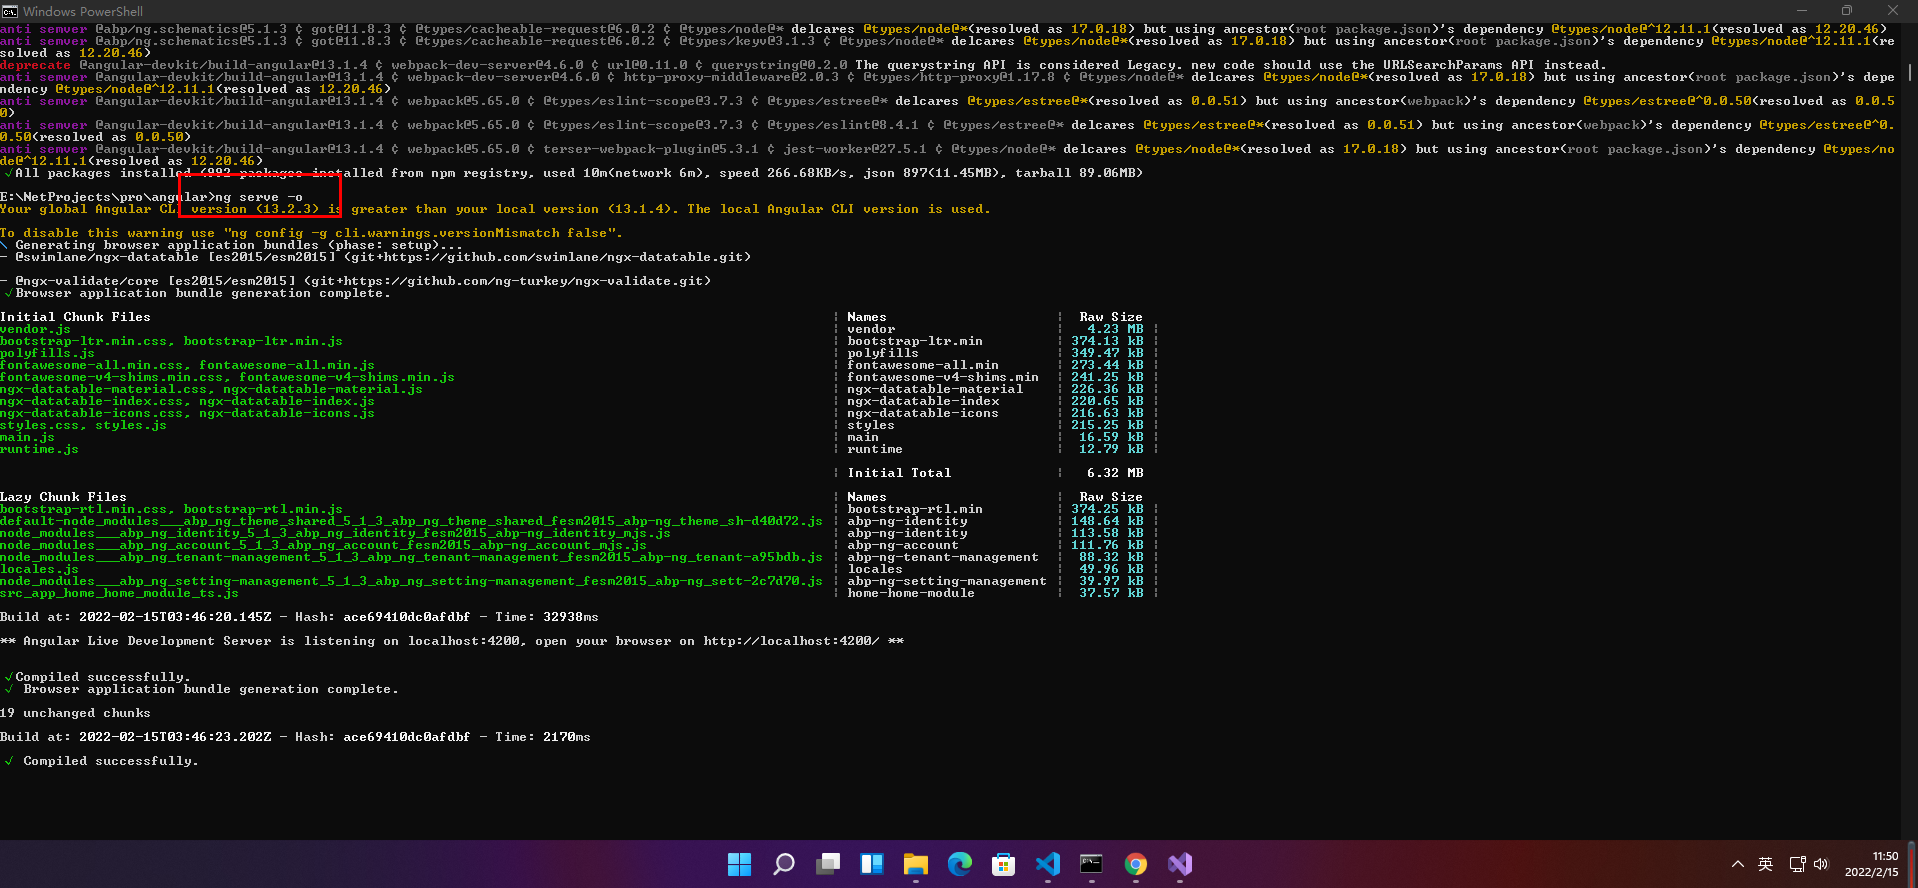Close the Windows PowerShell window
Screen dimensions: 1918x888
click(x=1893, y=11)
